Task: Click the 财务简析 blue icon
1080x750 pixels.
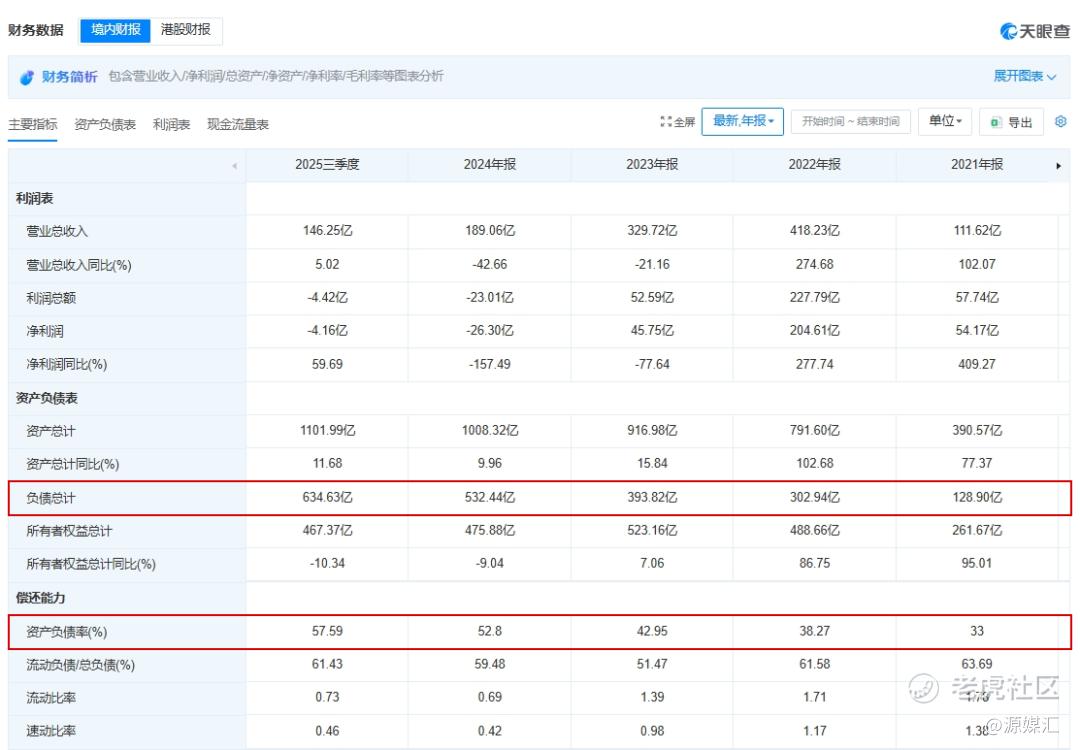Action: point(26,77)
